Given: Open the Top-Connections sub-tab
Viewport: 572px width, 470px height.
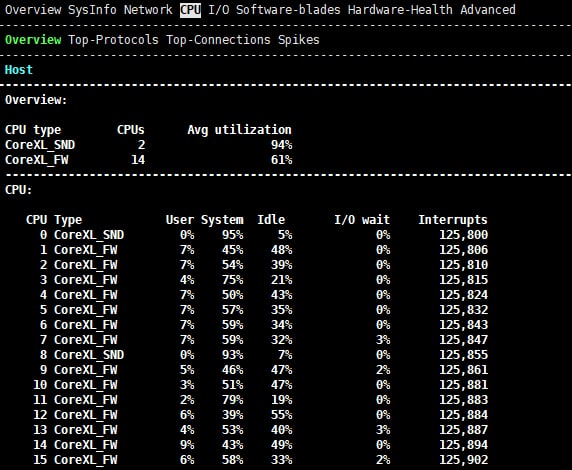Looking at the screenshot, I should pos(218,40).
